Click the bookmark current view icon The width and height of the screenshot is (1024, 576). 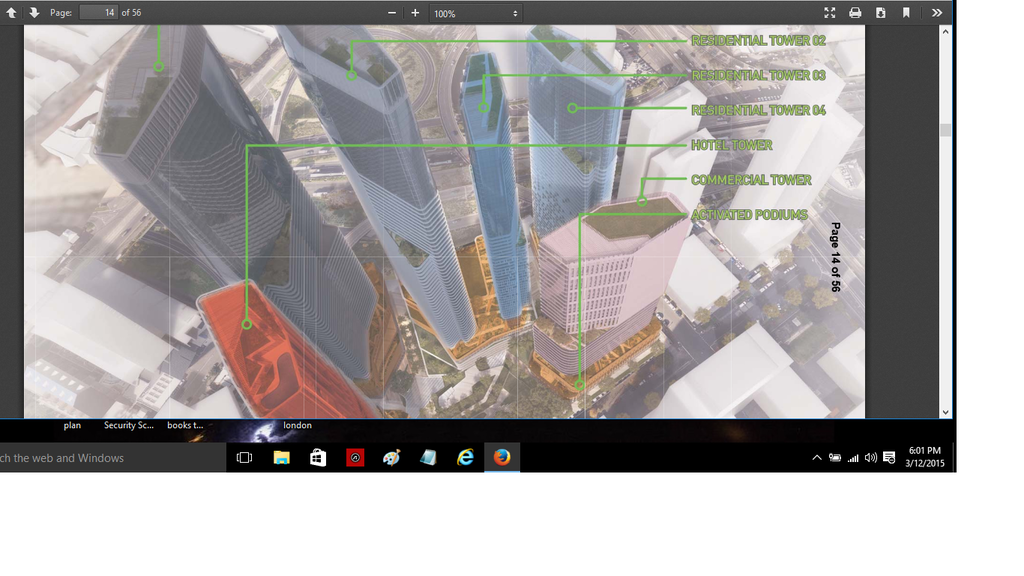pos(906,13)
